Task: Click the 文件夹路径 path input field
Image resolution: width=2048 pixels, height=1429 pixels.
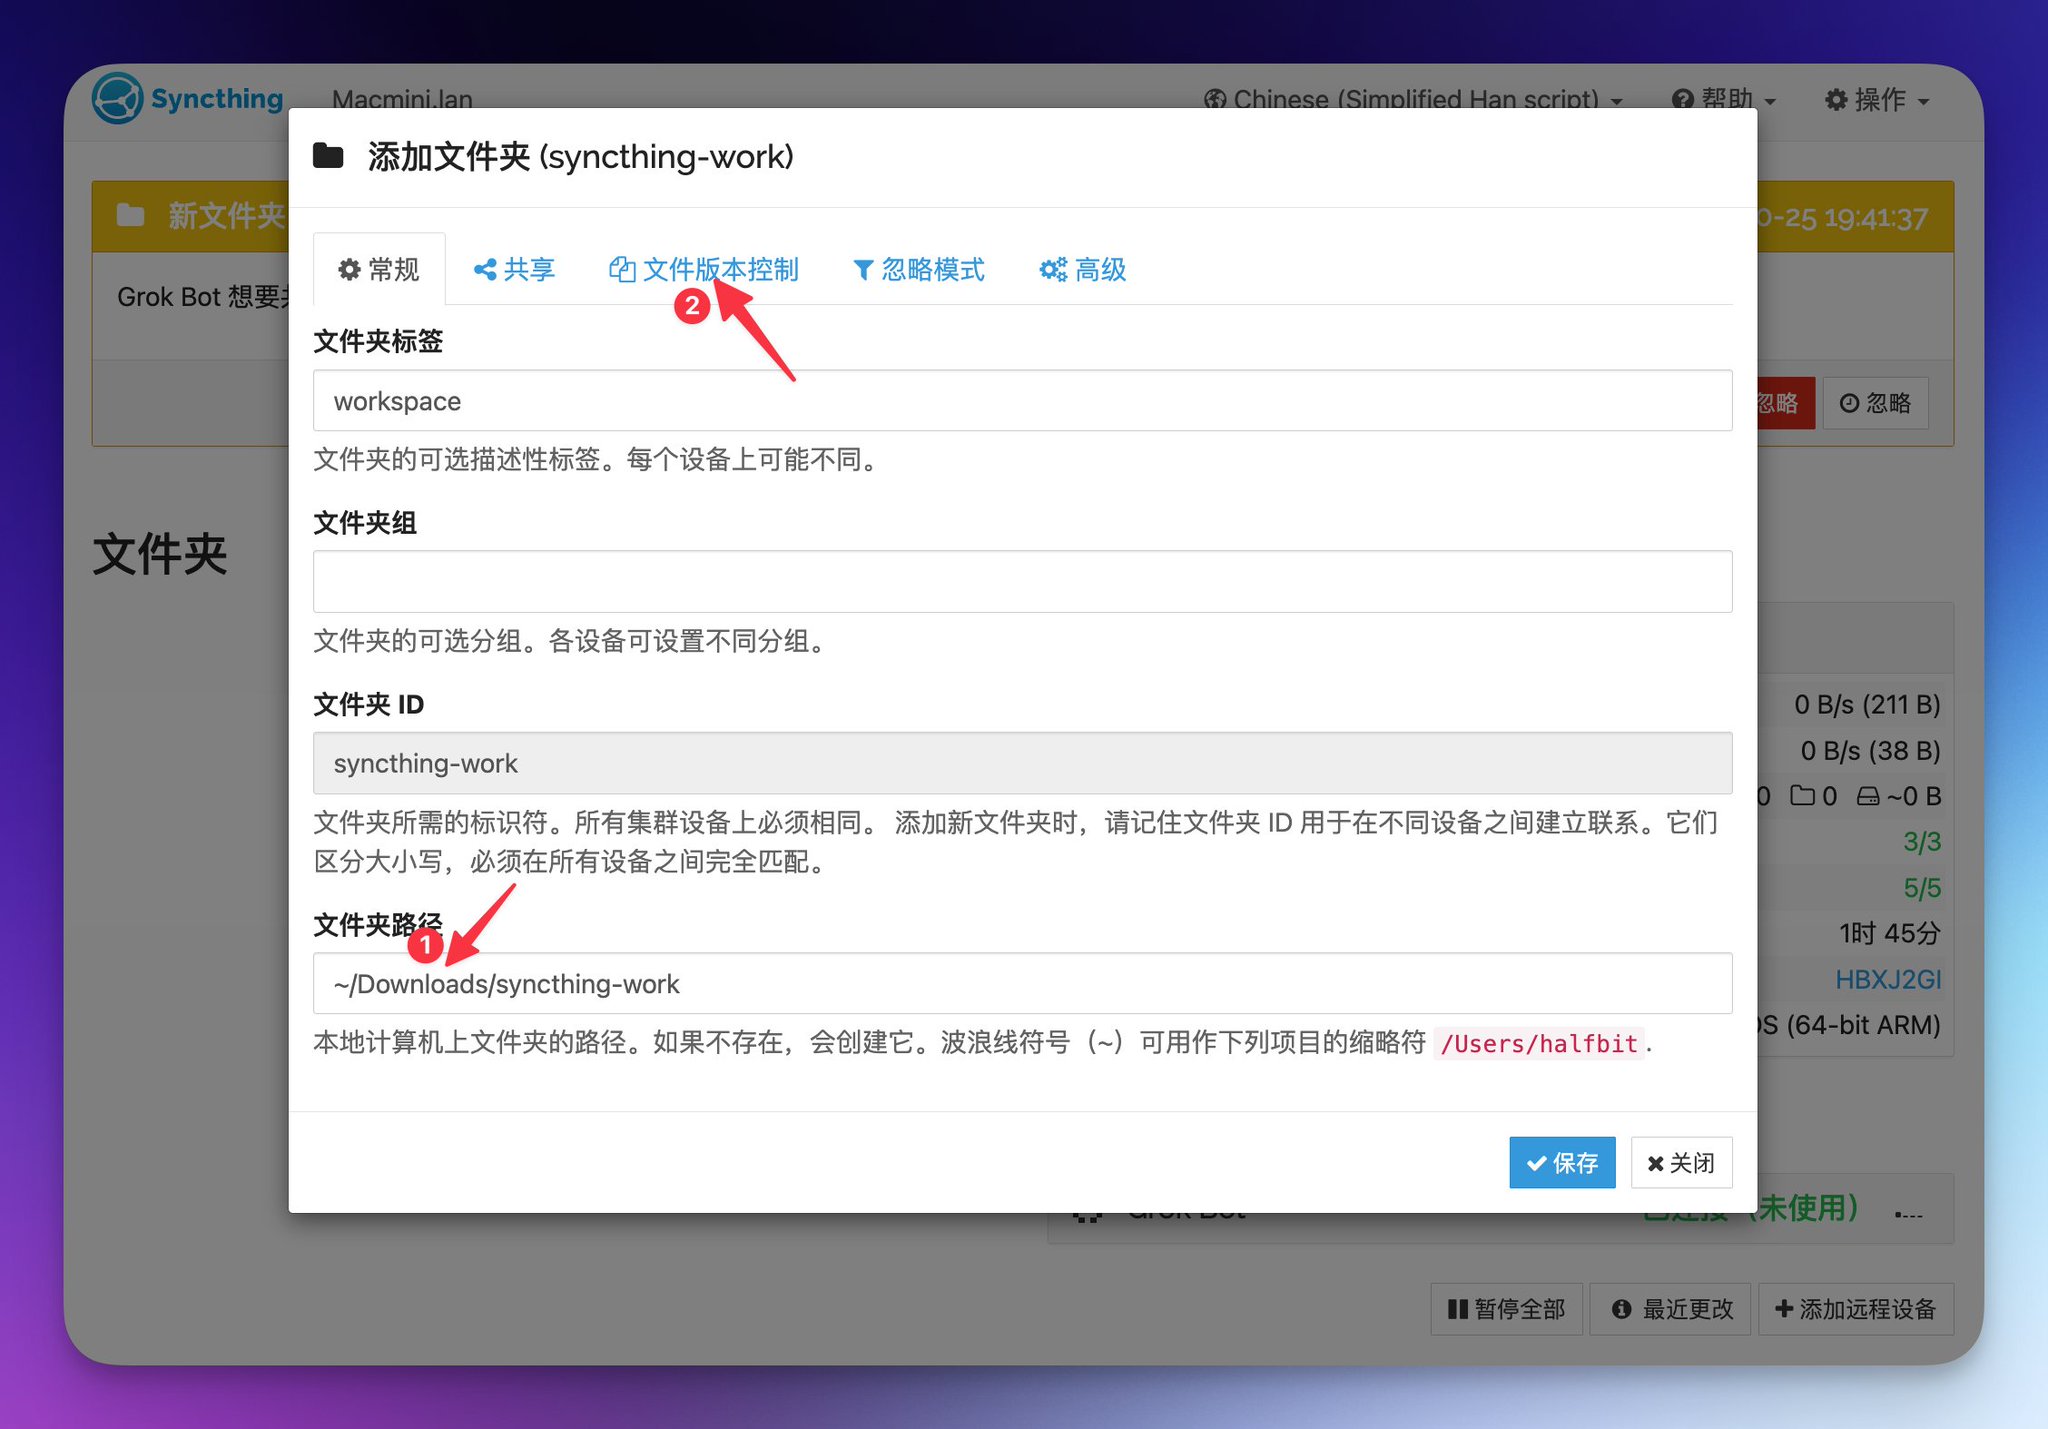Action: (x=1022, y=983)
